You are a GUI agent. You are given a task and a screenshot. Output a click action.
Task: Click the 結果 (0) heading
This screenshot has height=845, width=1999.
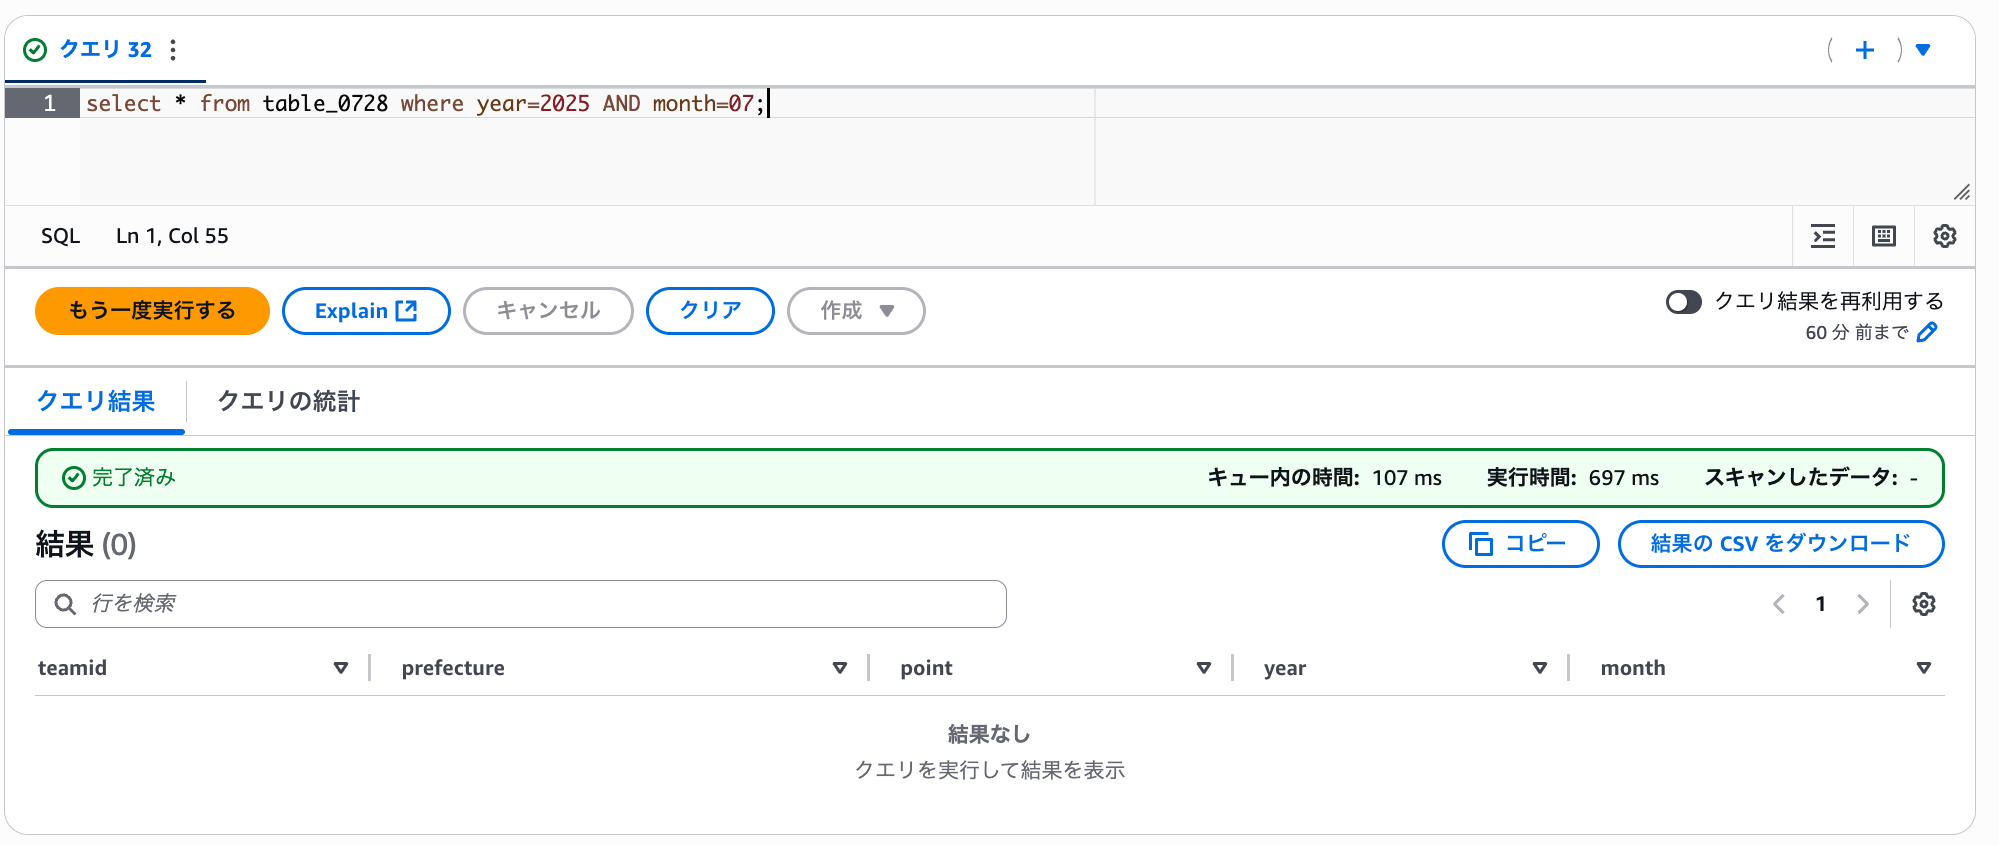86,544
